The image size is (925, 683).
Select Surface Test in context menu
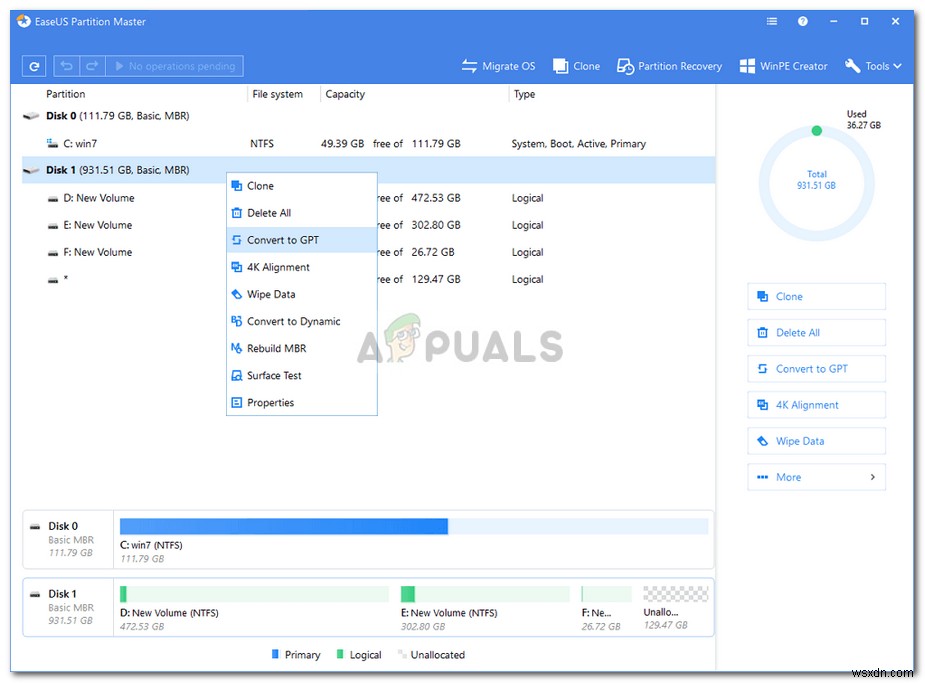[301, 376]
